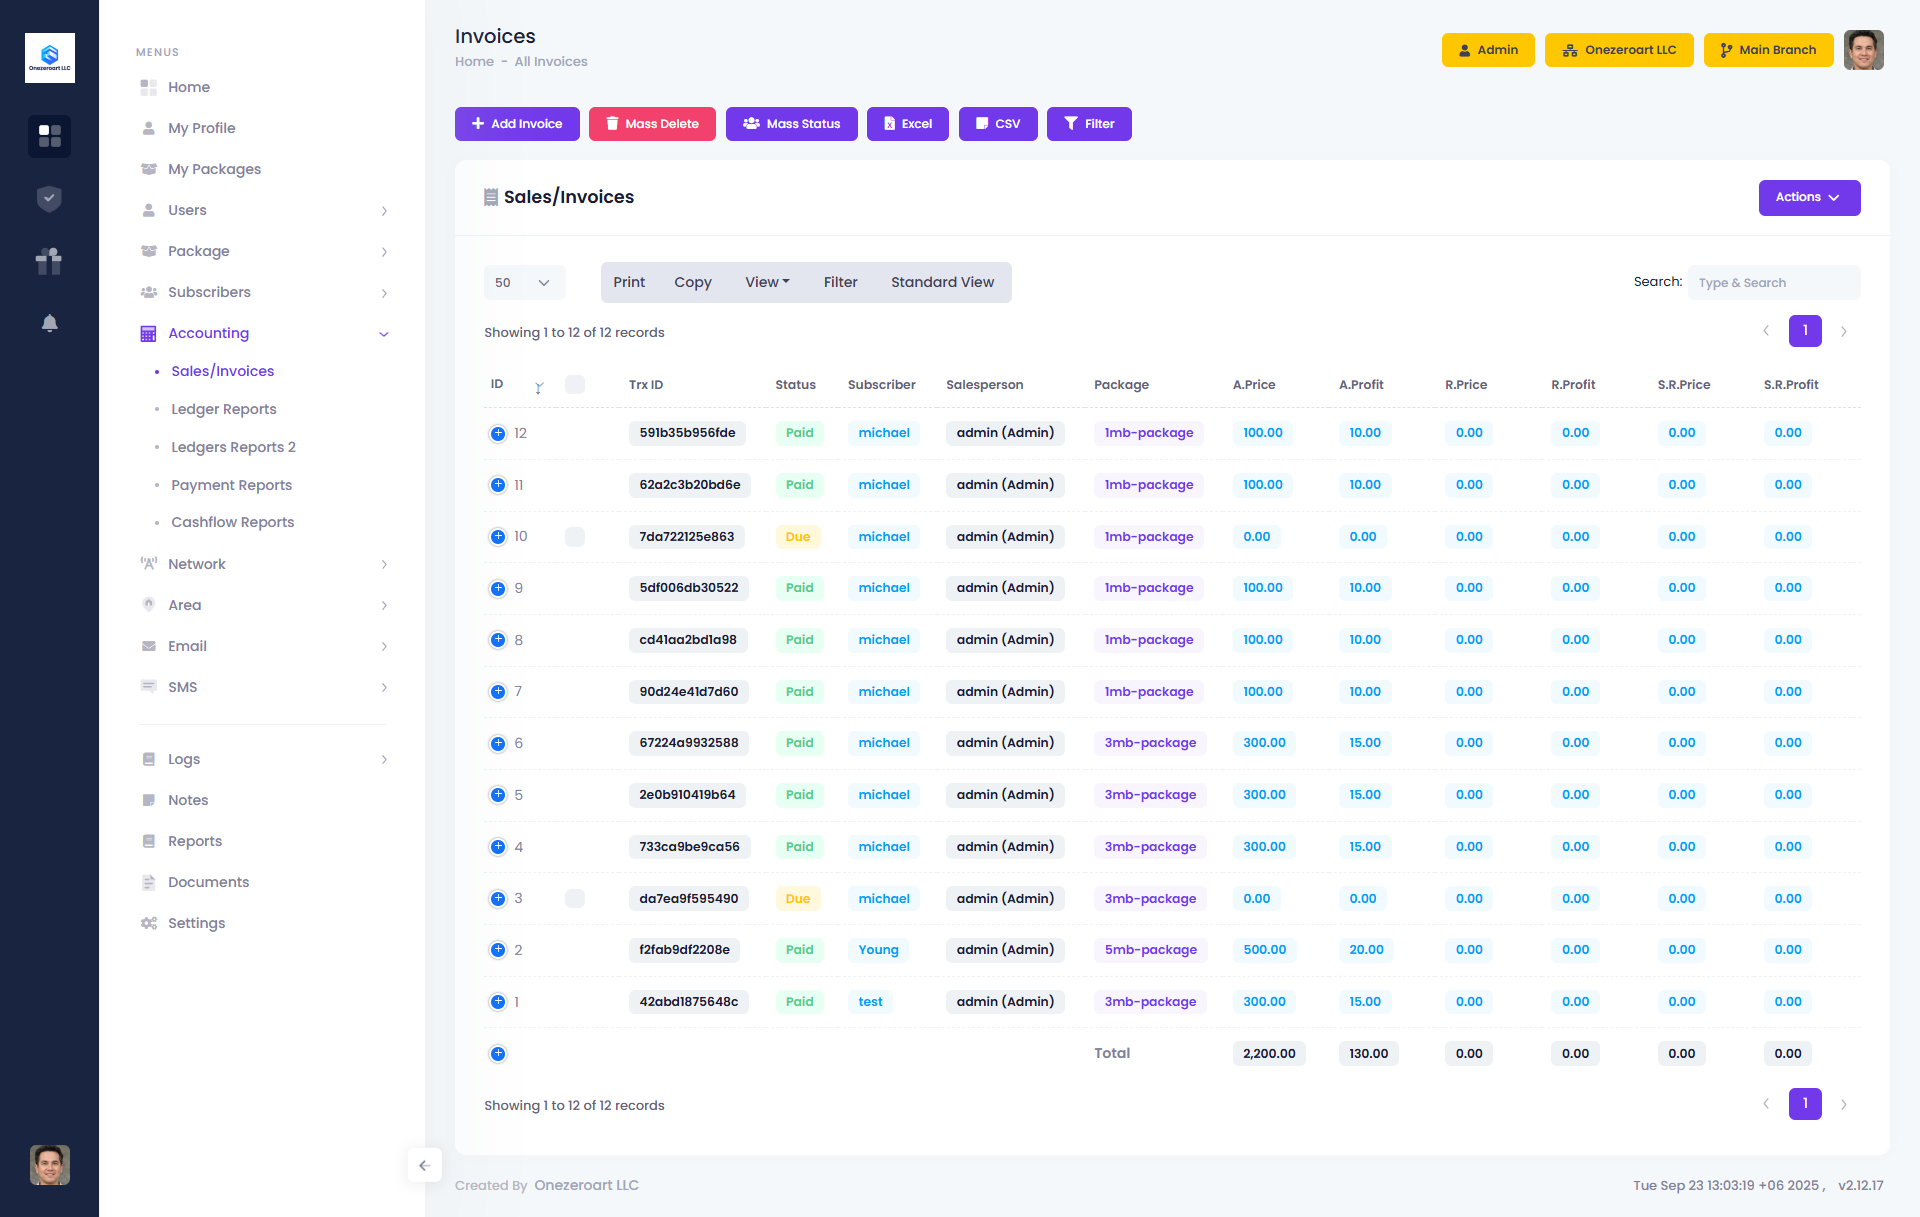
Task: Click the yellow Main Branch badge
Action: 1767,50
